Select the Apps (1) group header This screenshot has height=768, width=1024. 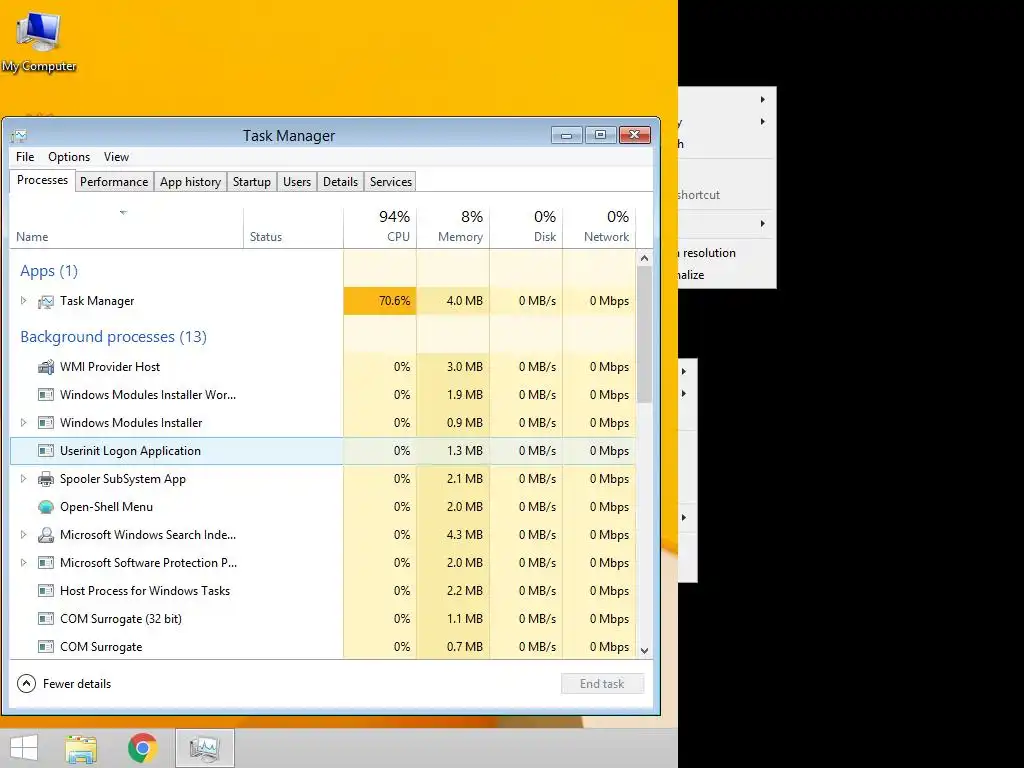coord(49,271)
